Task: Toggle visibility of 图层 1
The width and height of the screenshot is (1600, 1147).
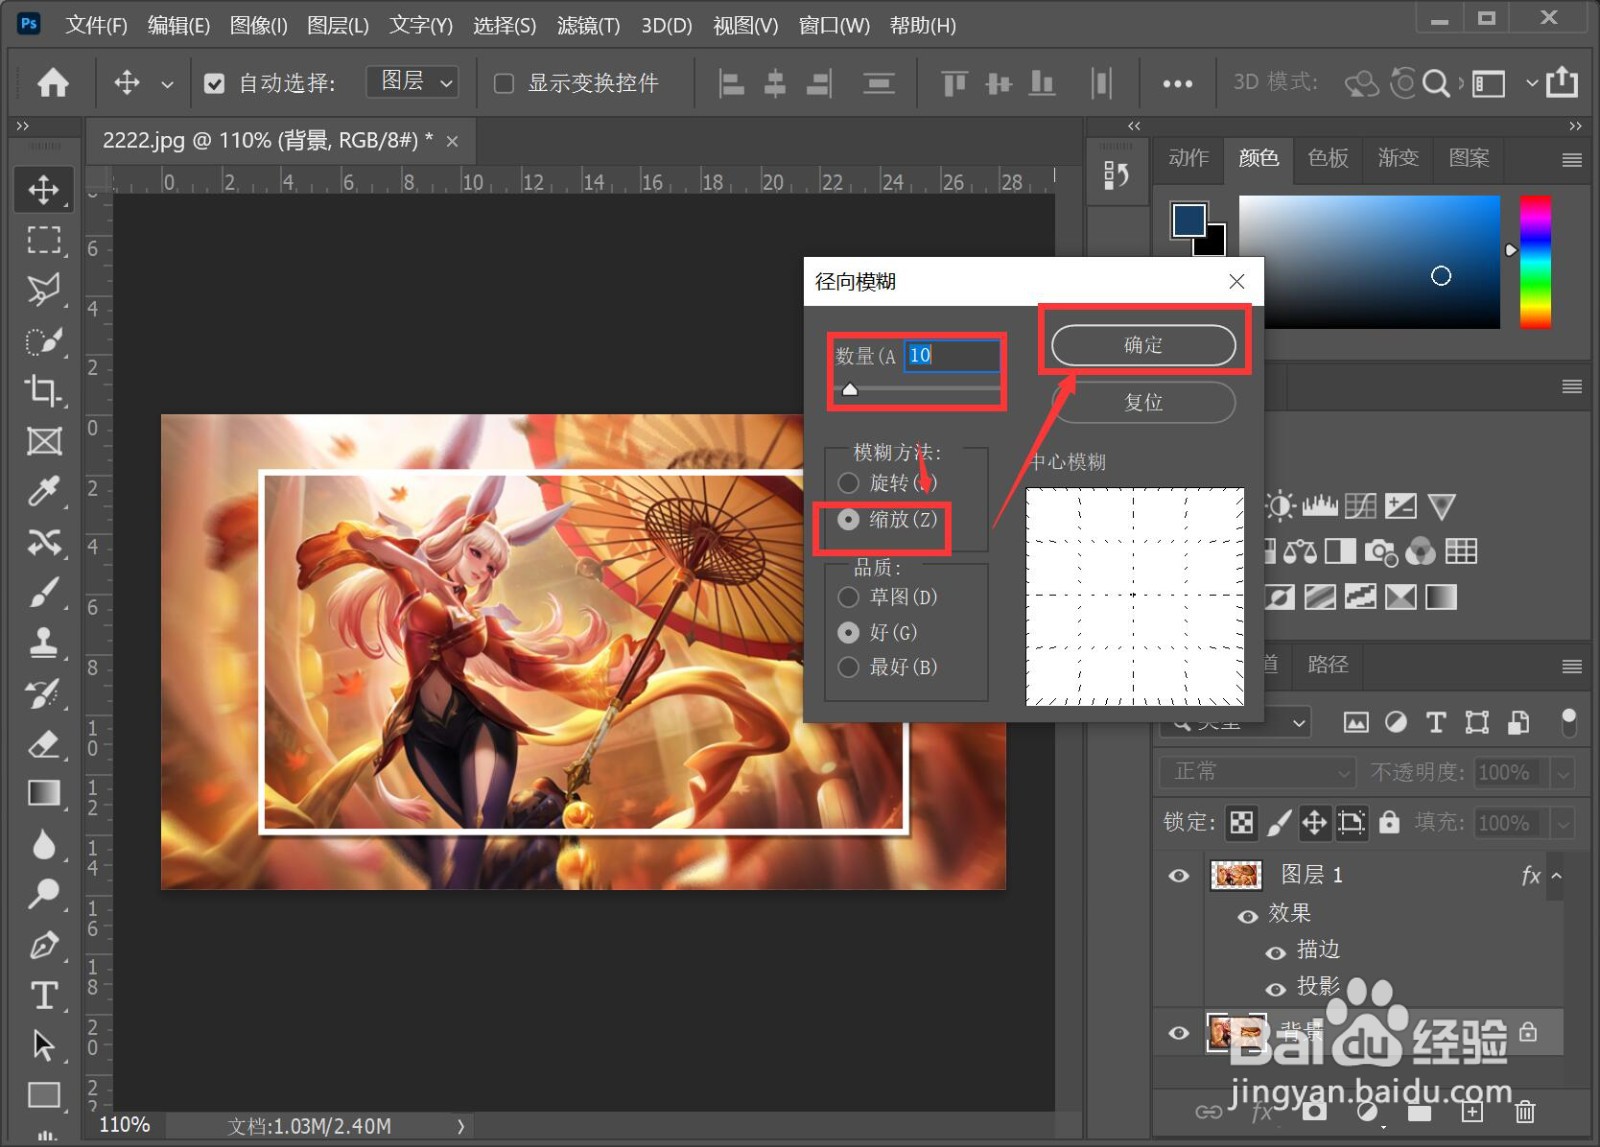Action: coord(1178,875)
